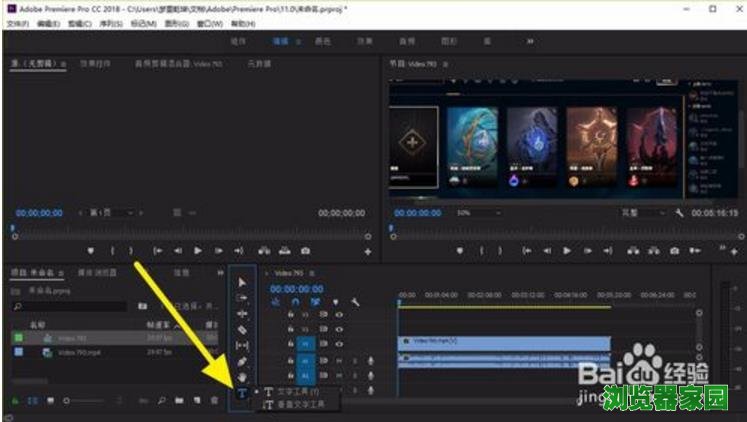Select the Razor tool
Image resolution: width=747 pixels, height=422 pixels.
click(x=242, y=329)
